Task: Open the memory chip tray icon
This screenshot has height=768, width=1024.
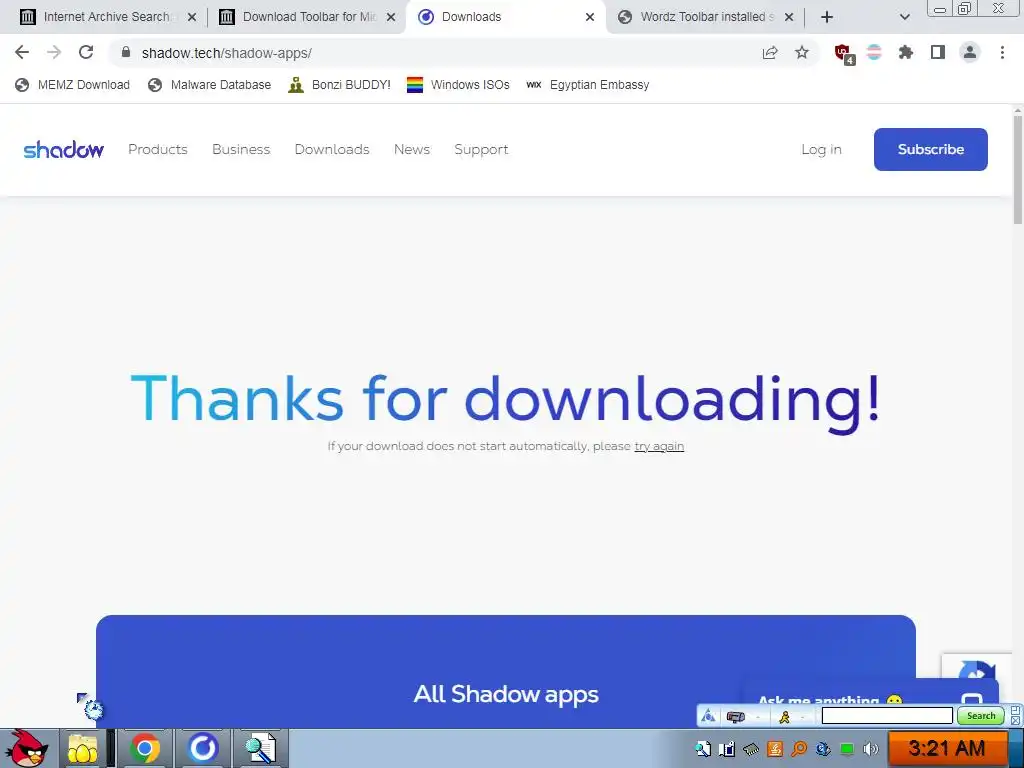Action: (x=751, y=749)
